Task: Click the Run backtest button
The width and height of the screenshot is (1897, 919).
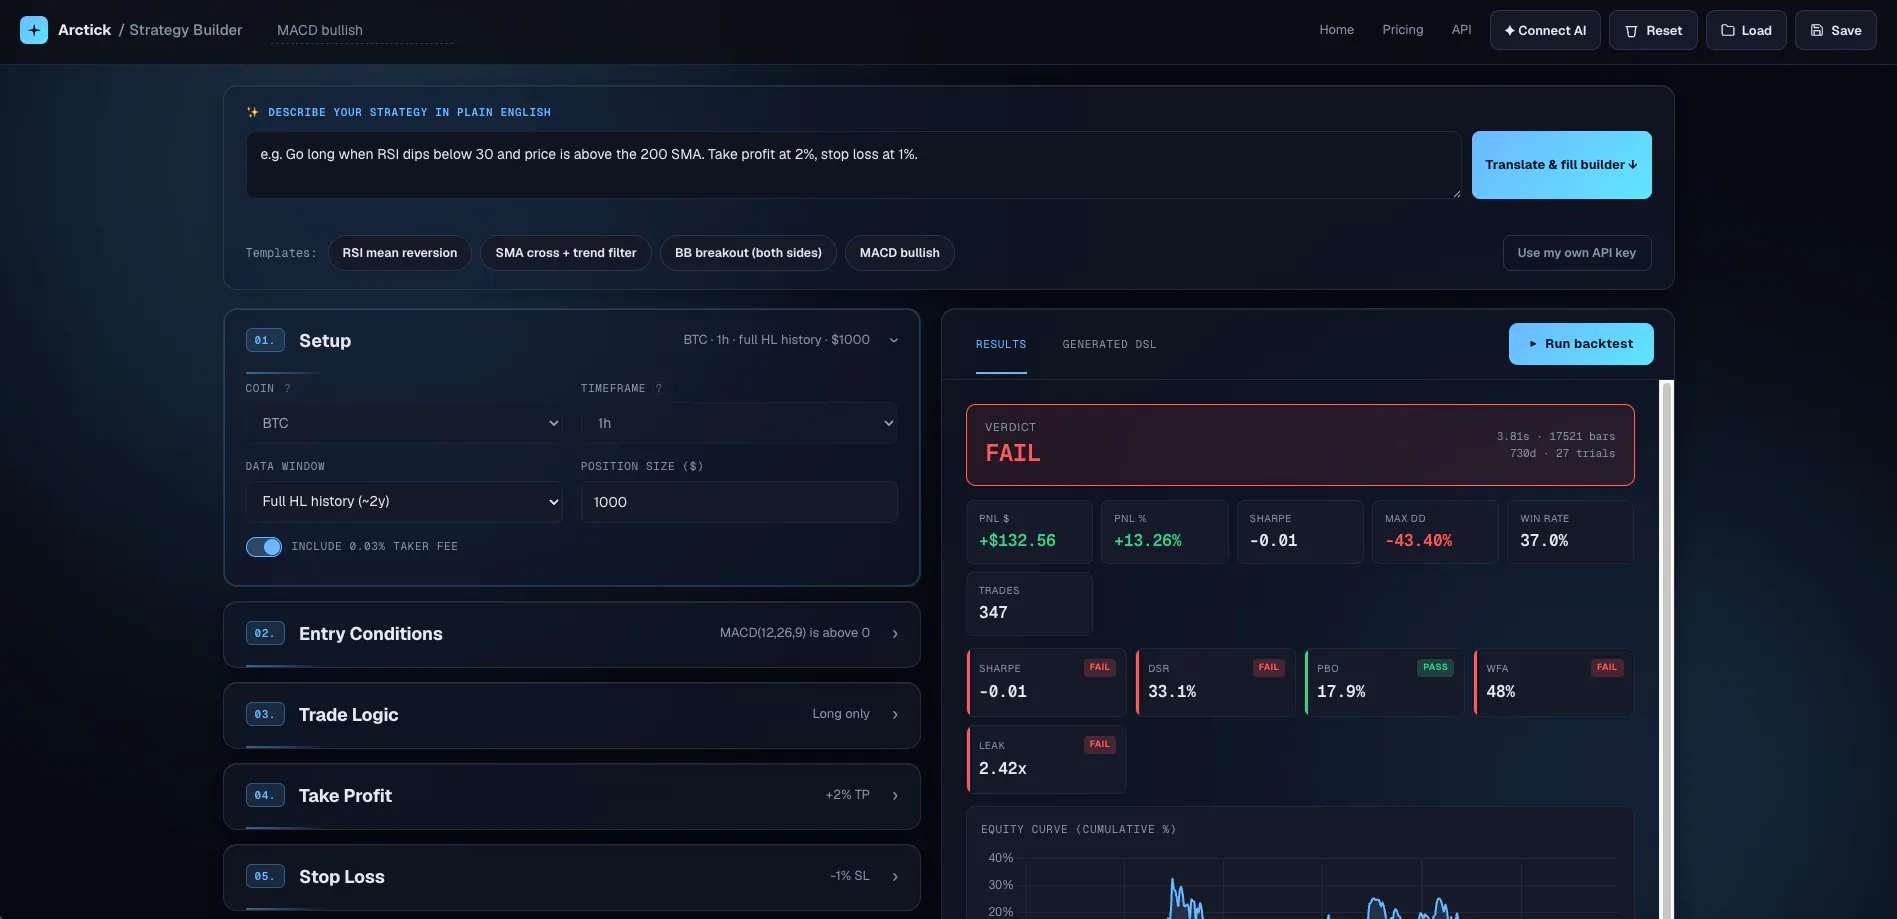Action: coord(1581,344)
